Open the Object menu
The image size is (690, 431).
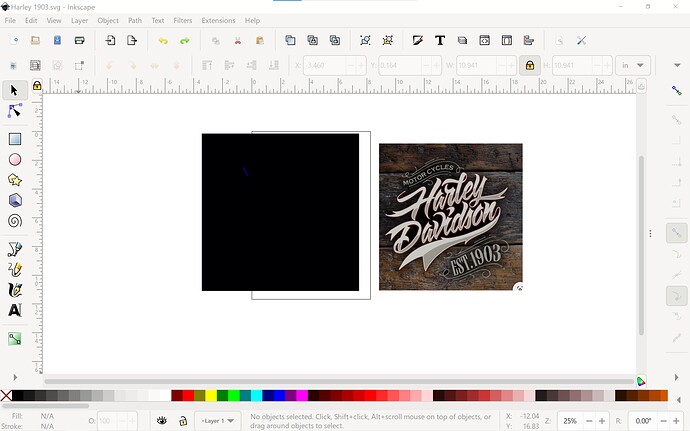[108, 20]
